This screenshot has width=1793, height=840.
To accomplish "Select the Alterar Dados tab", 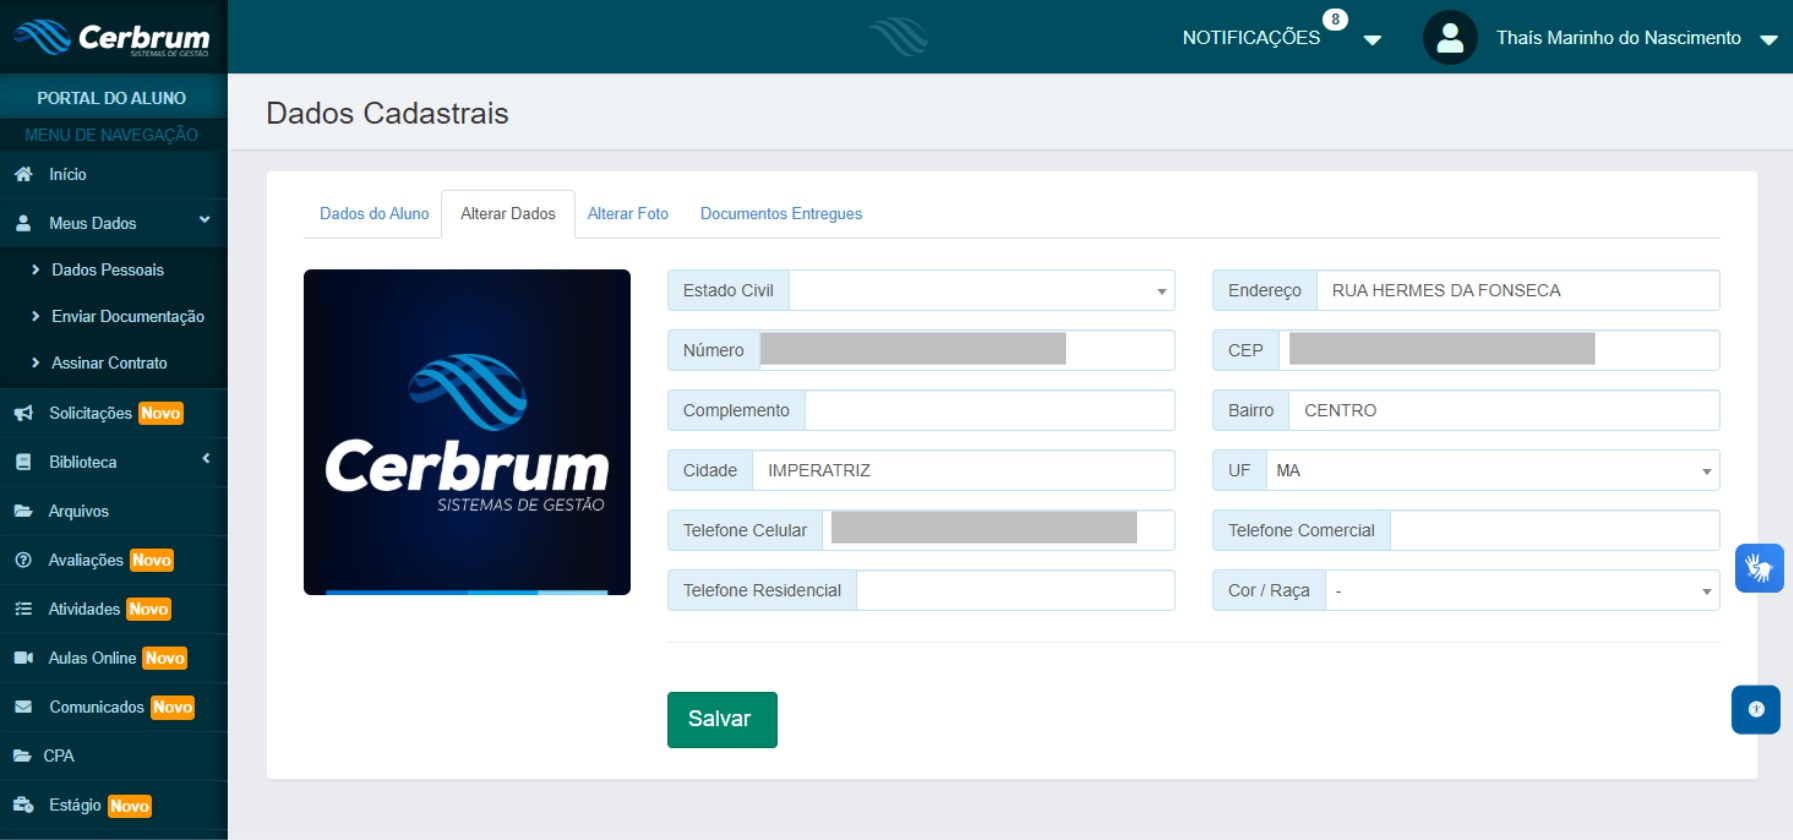I will pos(508,214).
